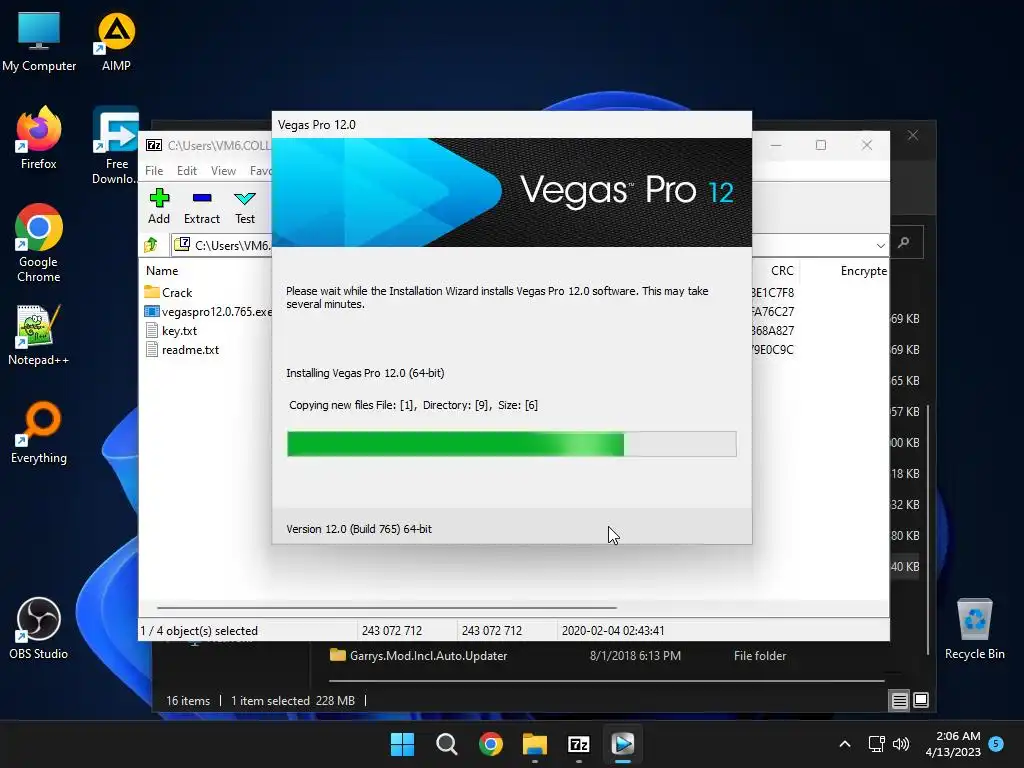Launch OBS Studio from the desktop
1024x768 pixels.
(x=39, y=628)
